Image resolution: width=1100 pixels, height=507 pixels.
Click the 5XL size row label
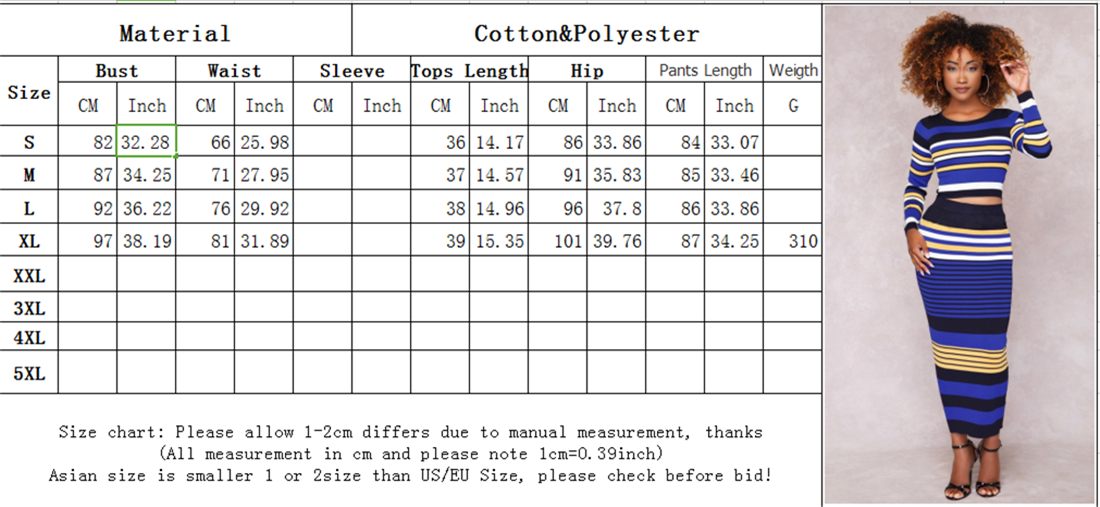coord(29,372)
